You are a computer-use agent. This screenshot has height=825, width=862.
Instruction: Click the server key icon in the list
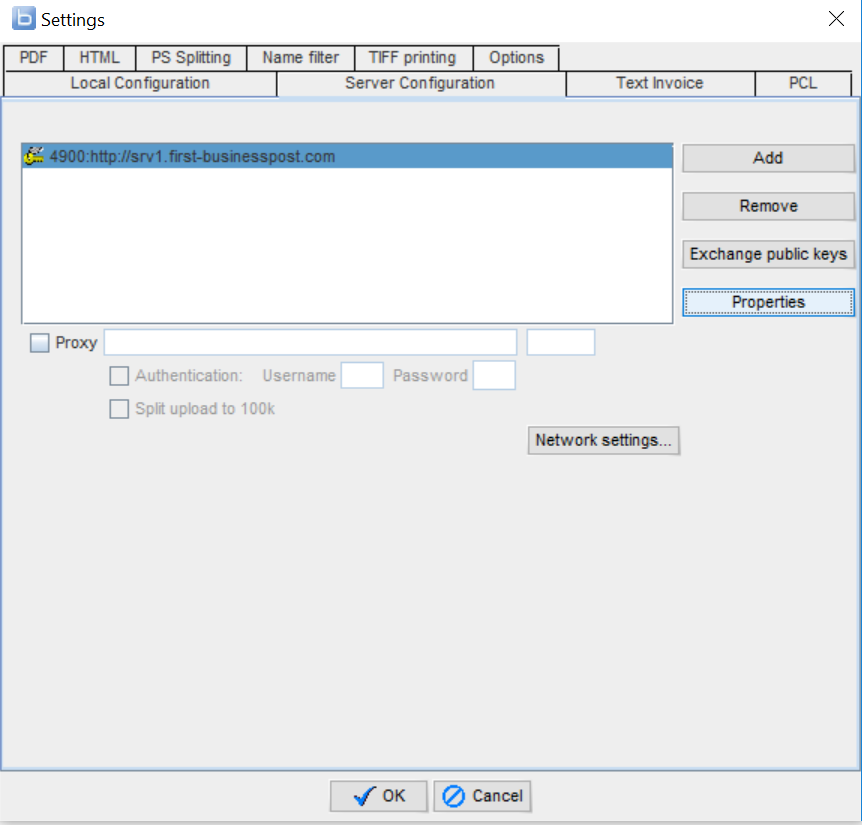click(34, 156)
